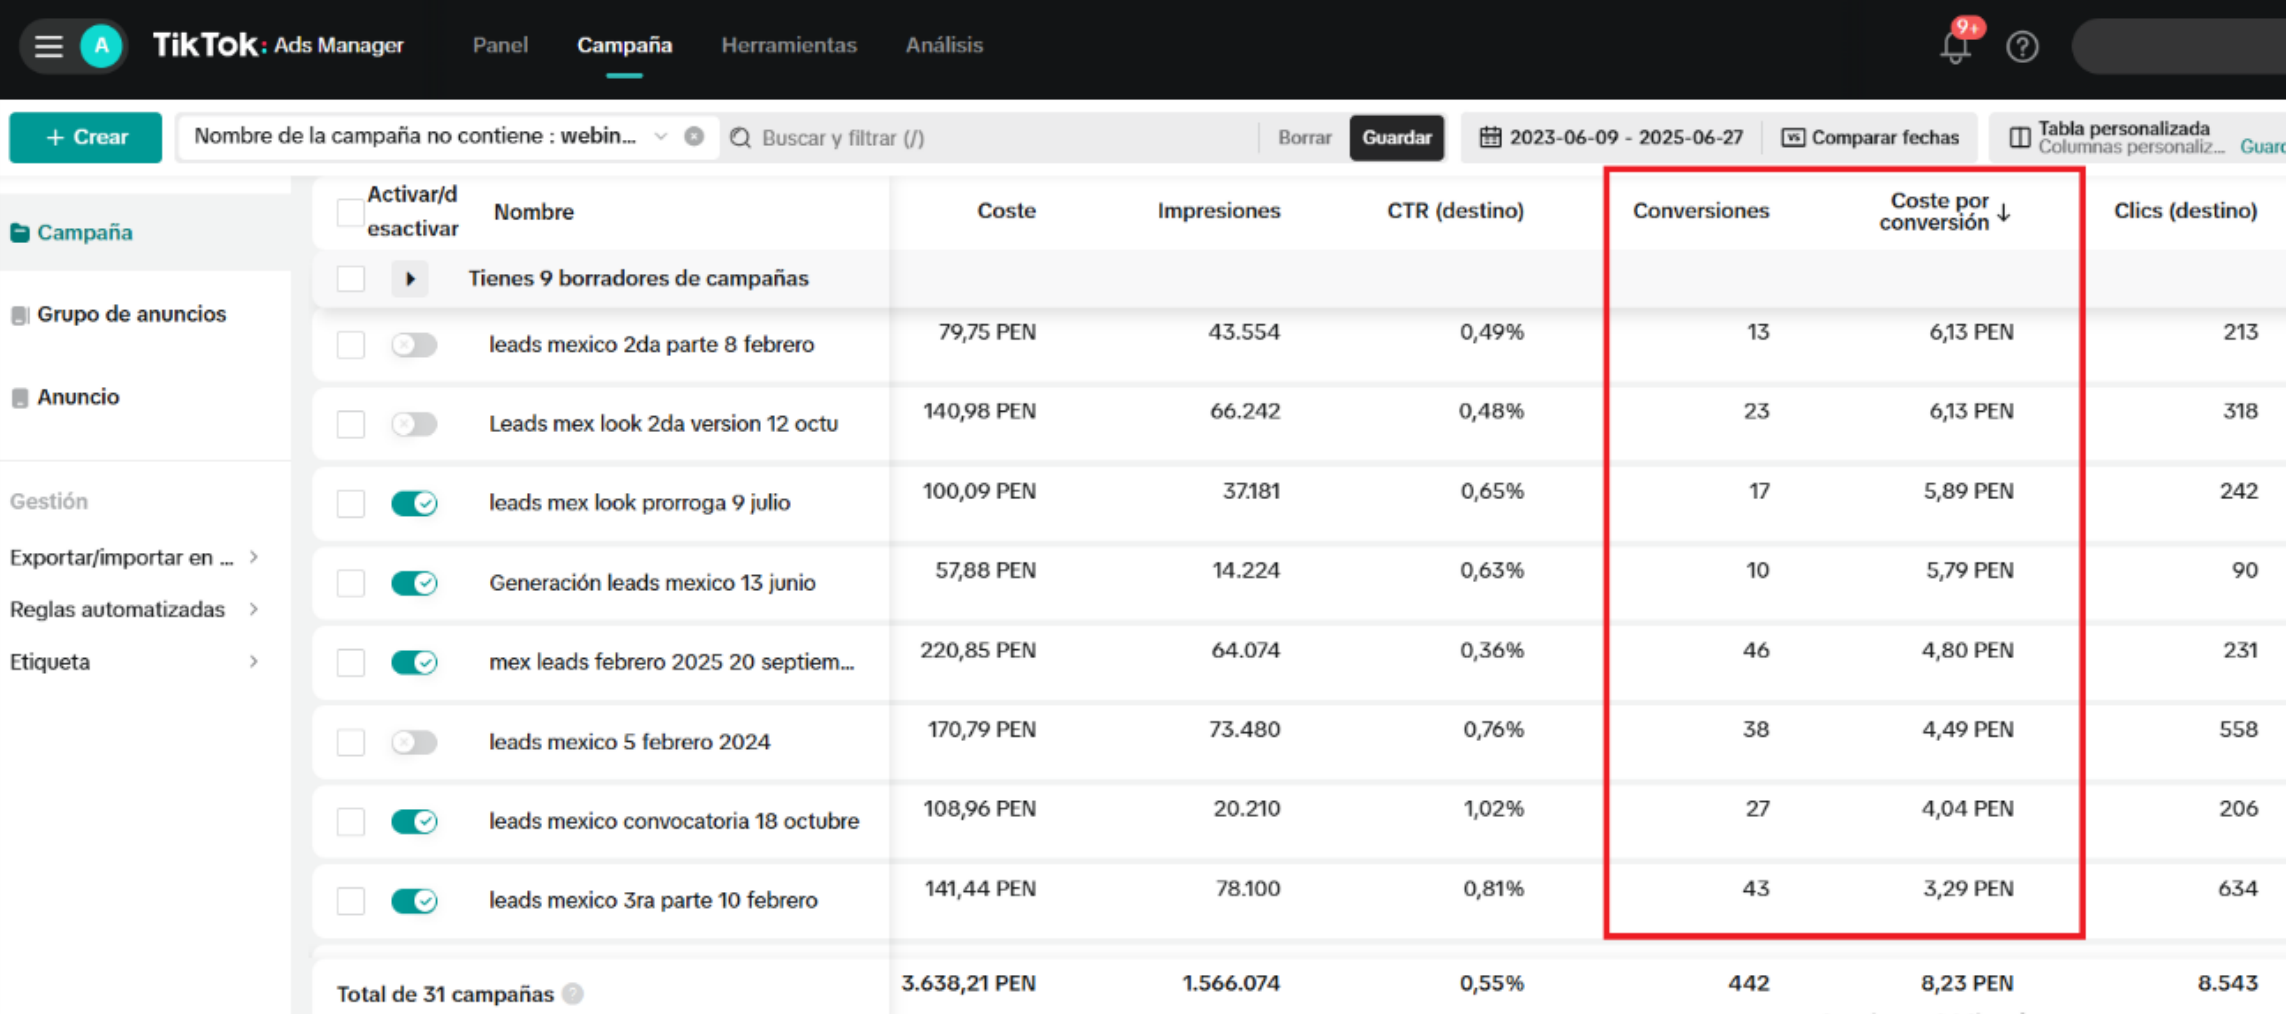This screenshot has height=1014, width=2286.
Task: Click the info icon beside Total de 31 campañas
Action: click(x=573, y=993)
